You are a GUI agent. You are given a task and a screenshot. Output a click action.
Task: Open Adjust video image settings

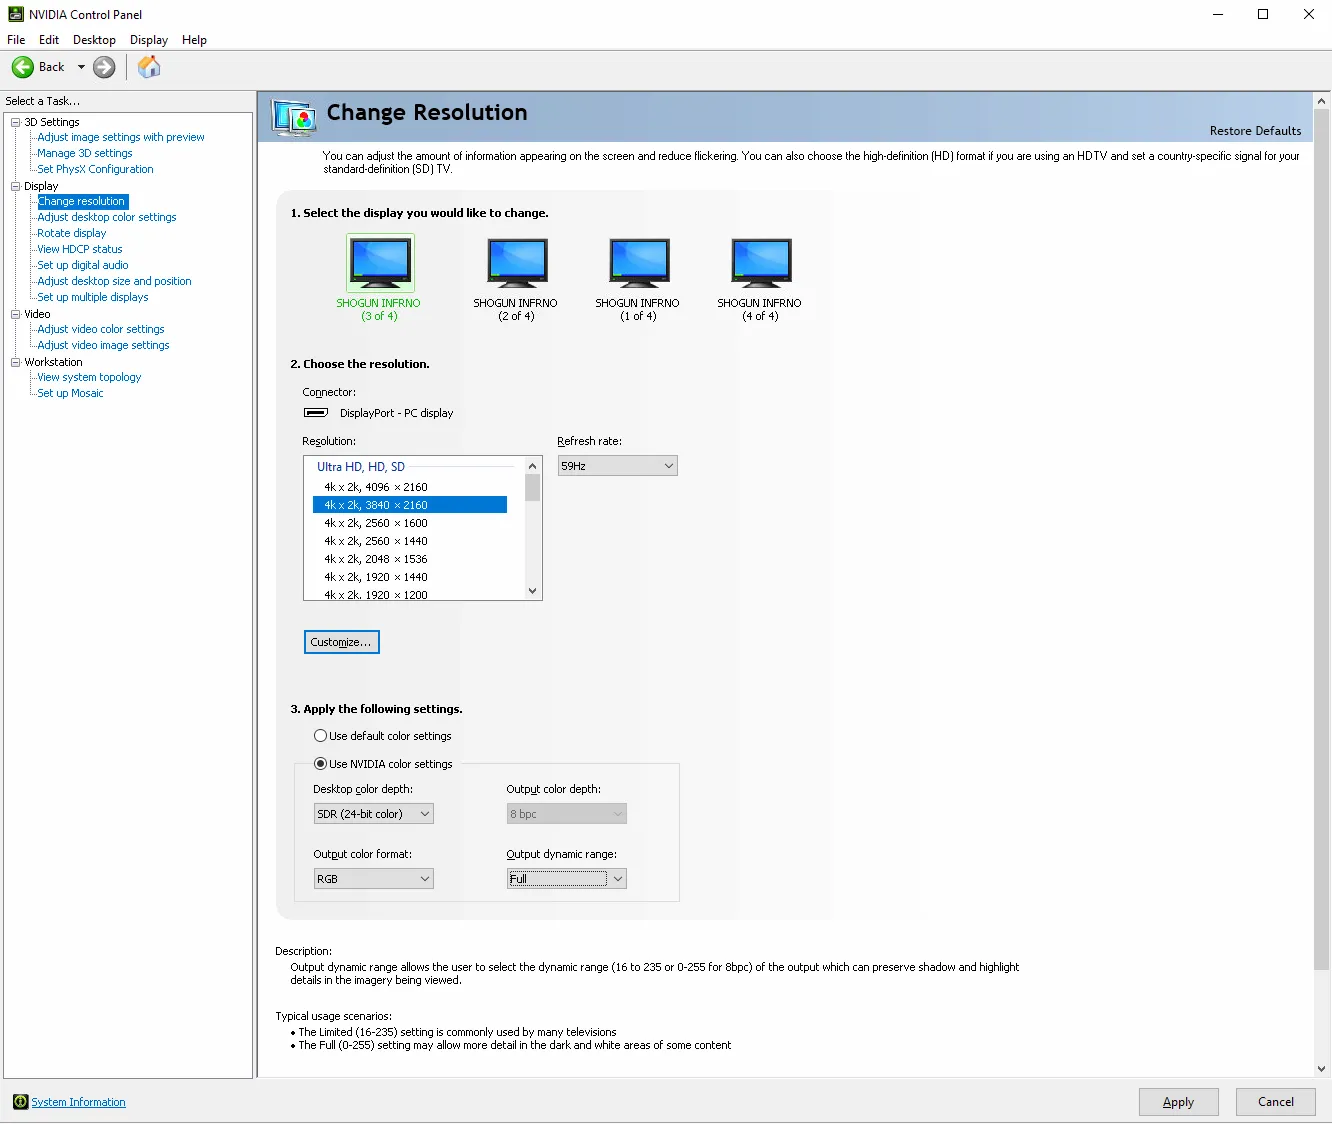pos(103,345)
